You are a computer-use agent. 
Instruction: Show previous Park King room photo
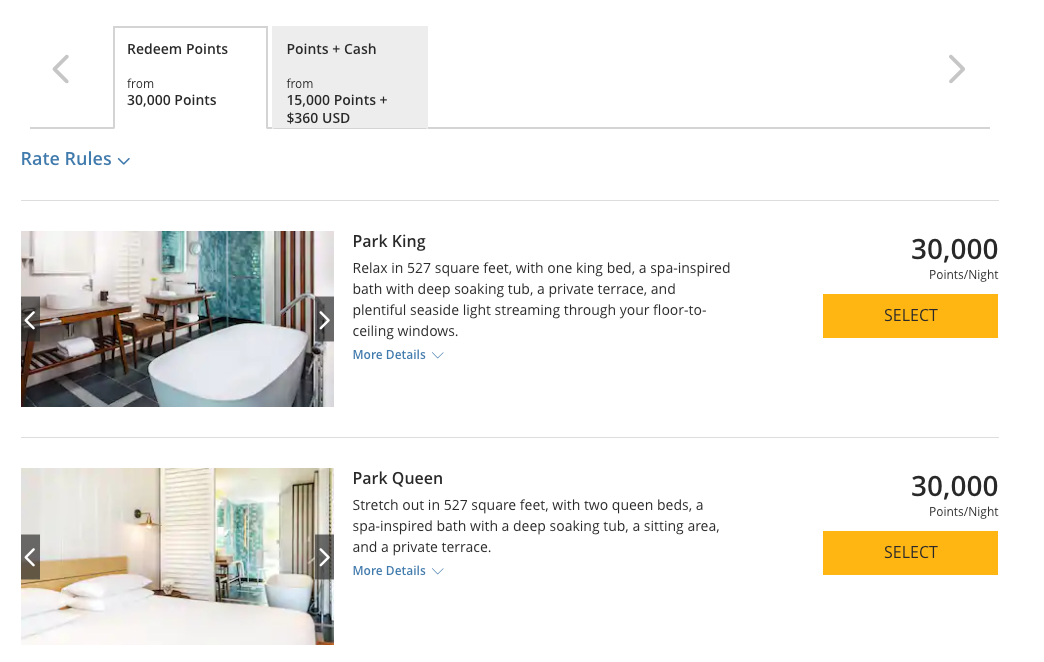point(30,320)
